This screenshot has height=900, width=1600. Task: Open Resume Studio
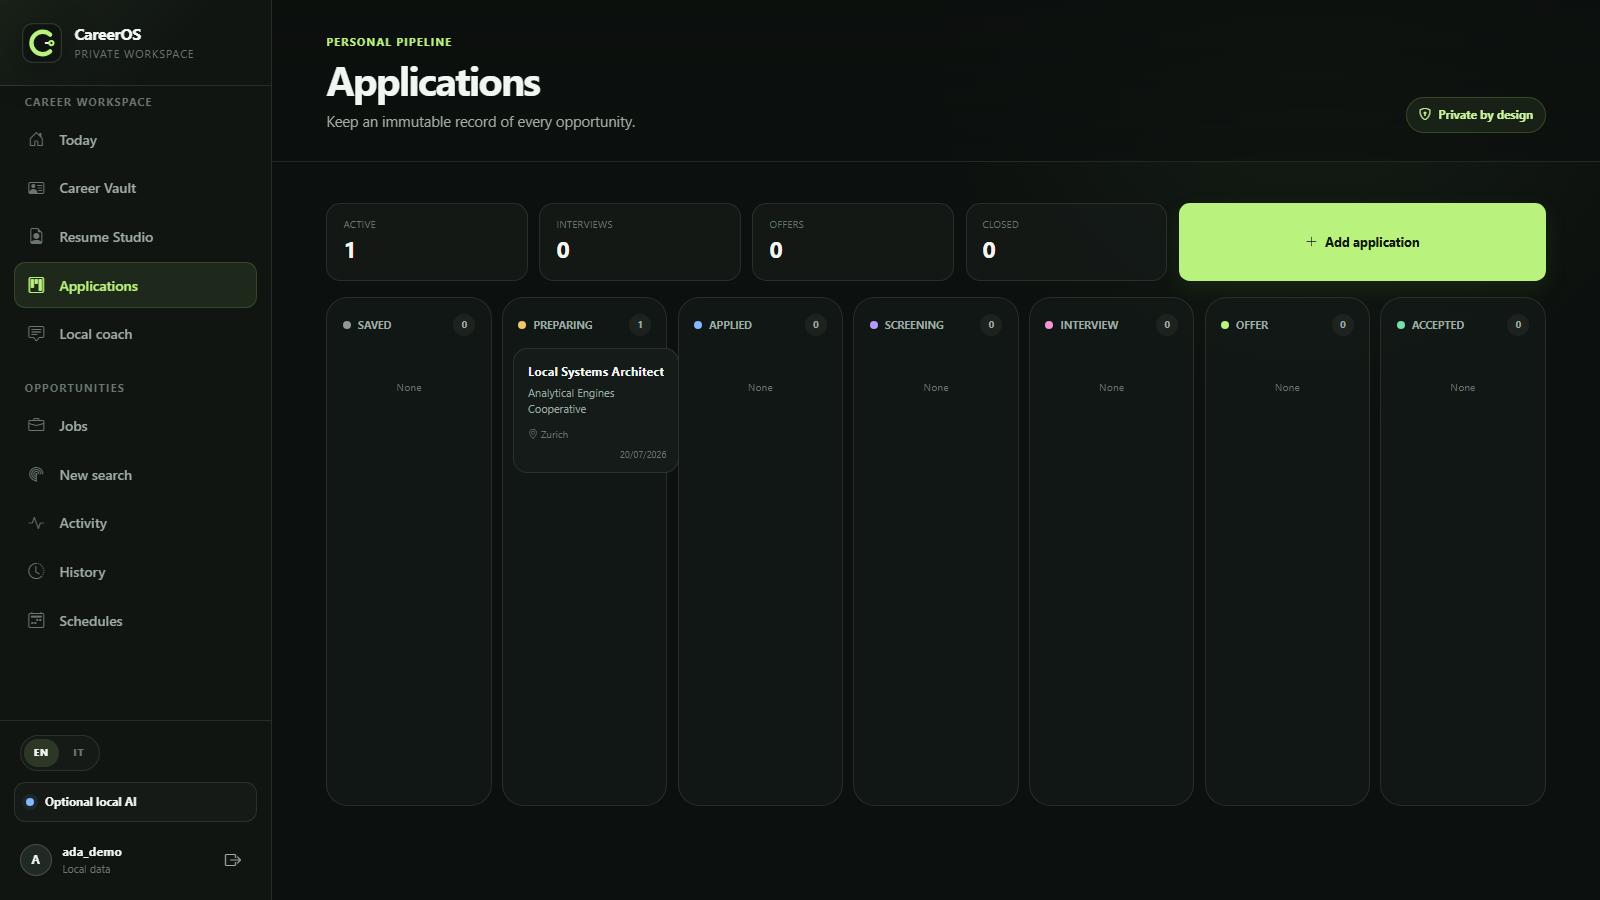[x=135, y=237]
